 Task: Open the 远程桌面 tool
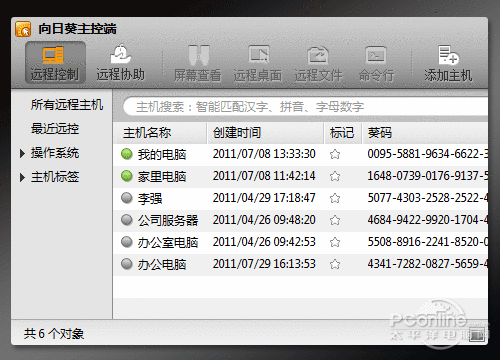(x=257, y=63)
